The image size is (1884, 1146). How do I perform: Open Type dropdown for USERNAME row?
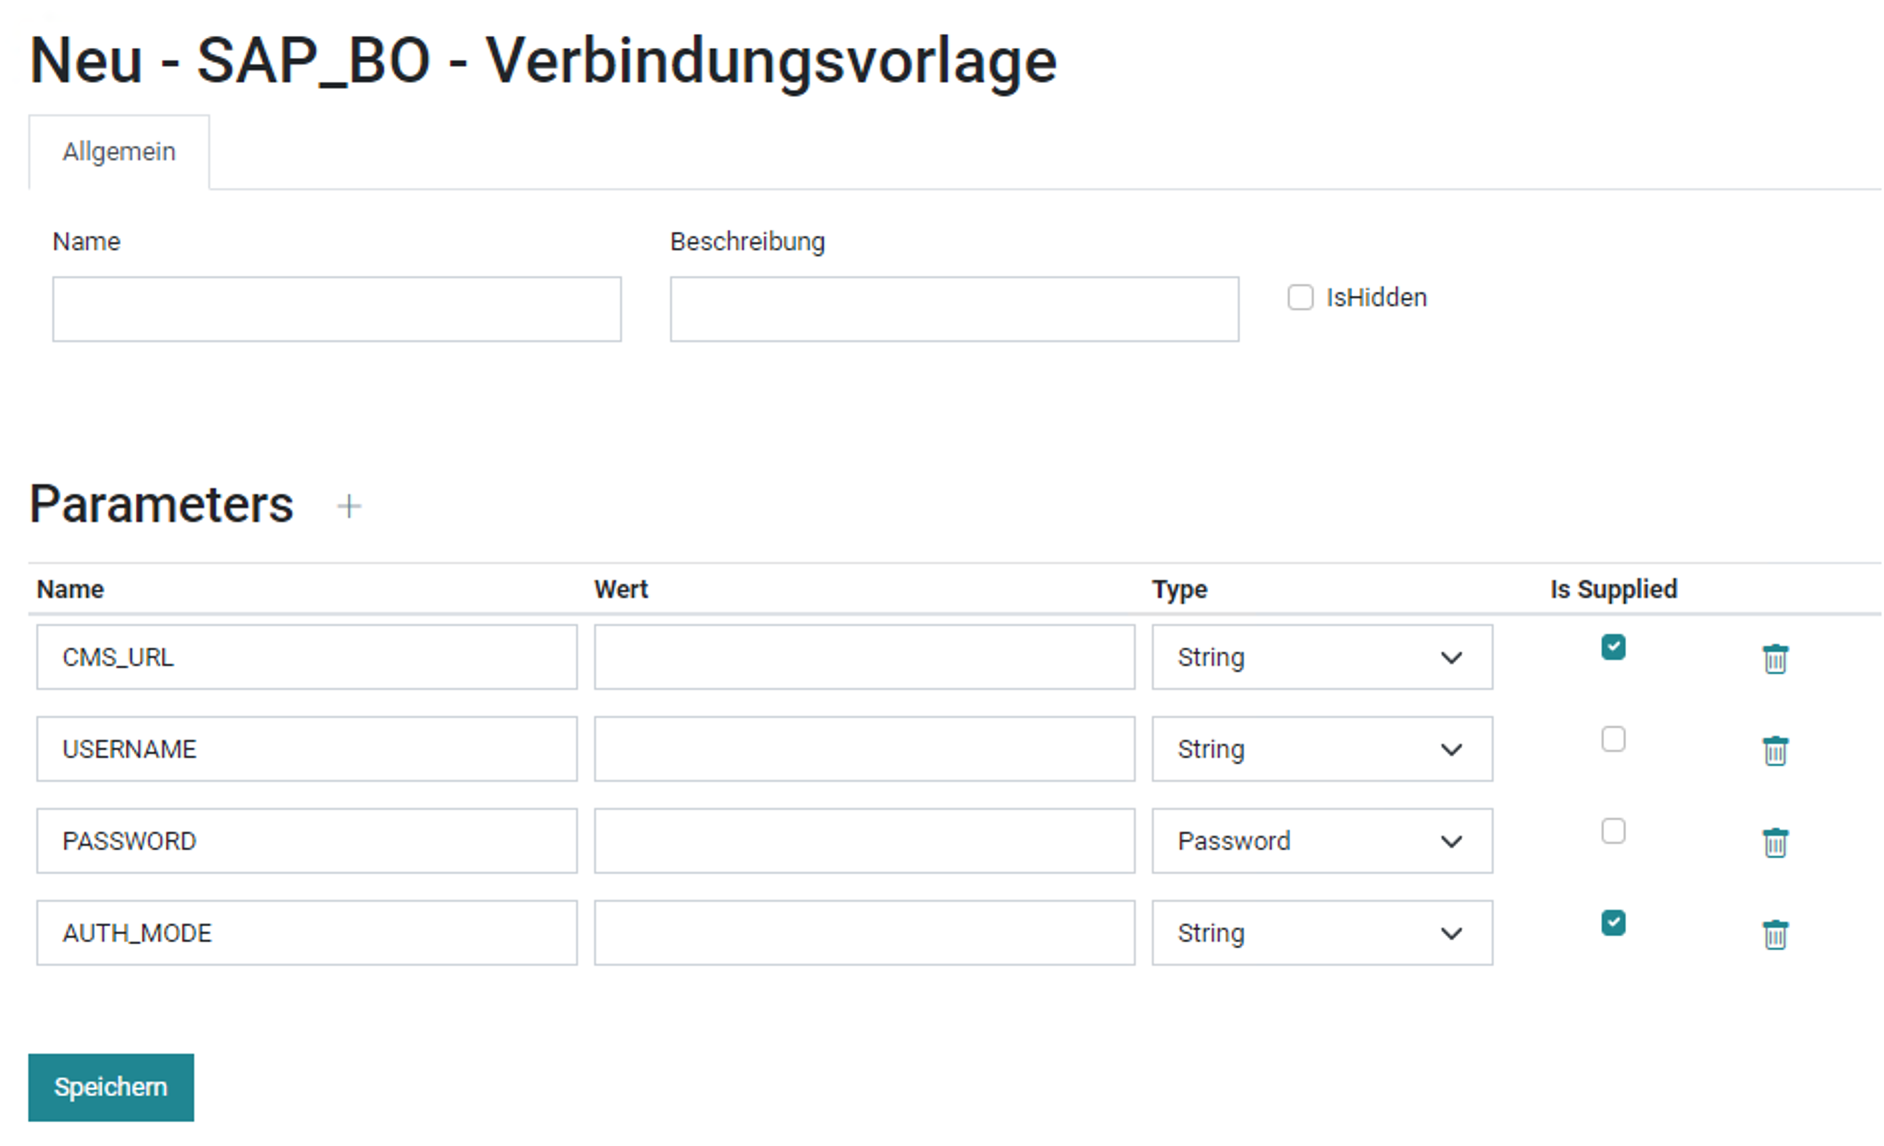[1322, 749]
